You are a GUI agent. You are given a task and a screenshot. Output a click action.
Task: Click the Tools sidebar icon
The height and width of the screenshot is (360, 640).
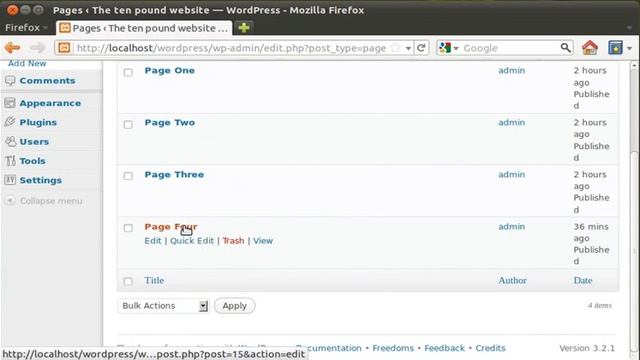point(10,160)
